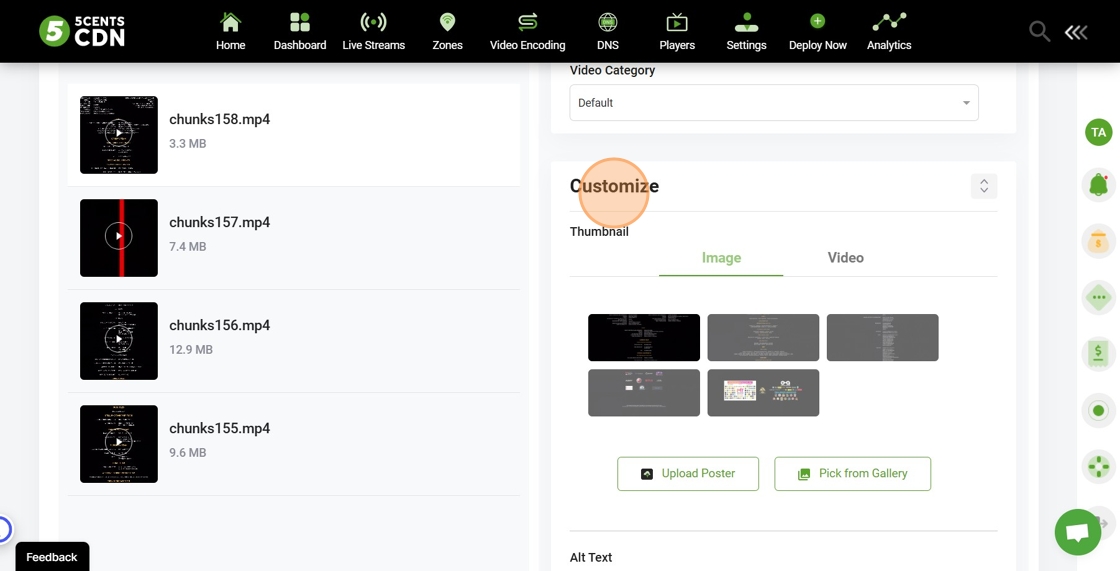The height and width of the screenshot is (571, 1120).
Task: Select the third thumbnail in the top row
Action: click(882, 337)
